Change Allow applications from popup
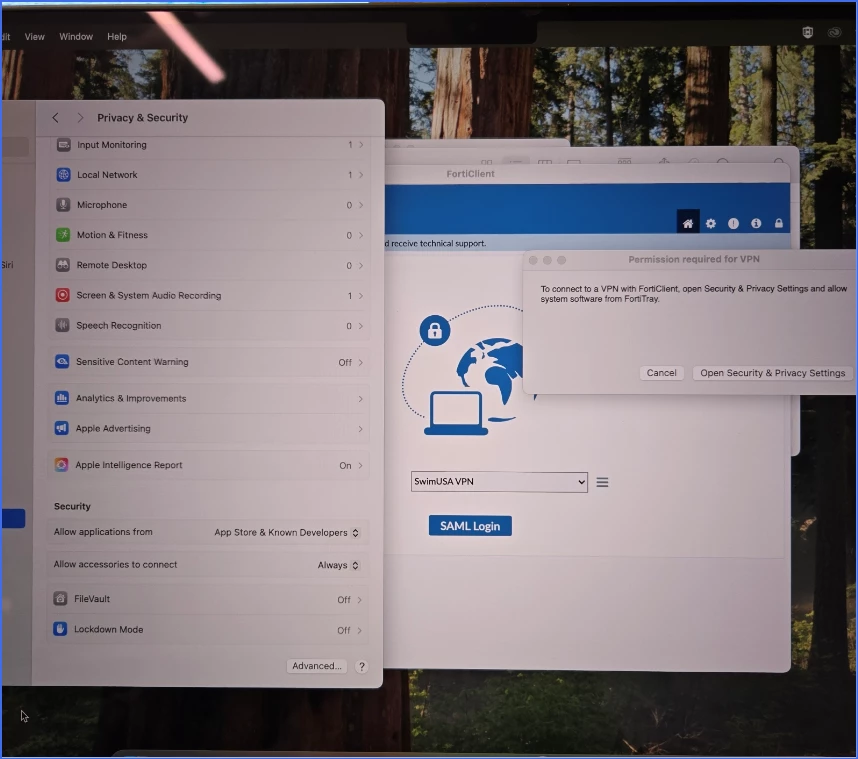 tap(286, 532)
